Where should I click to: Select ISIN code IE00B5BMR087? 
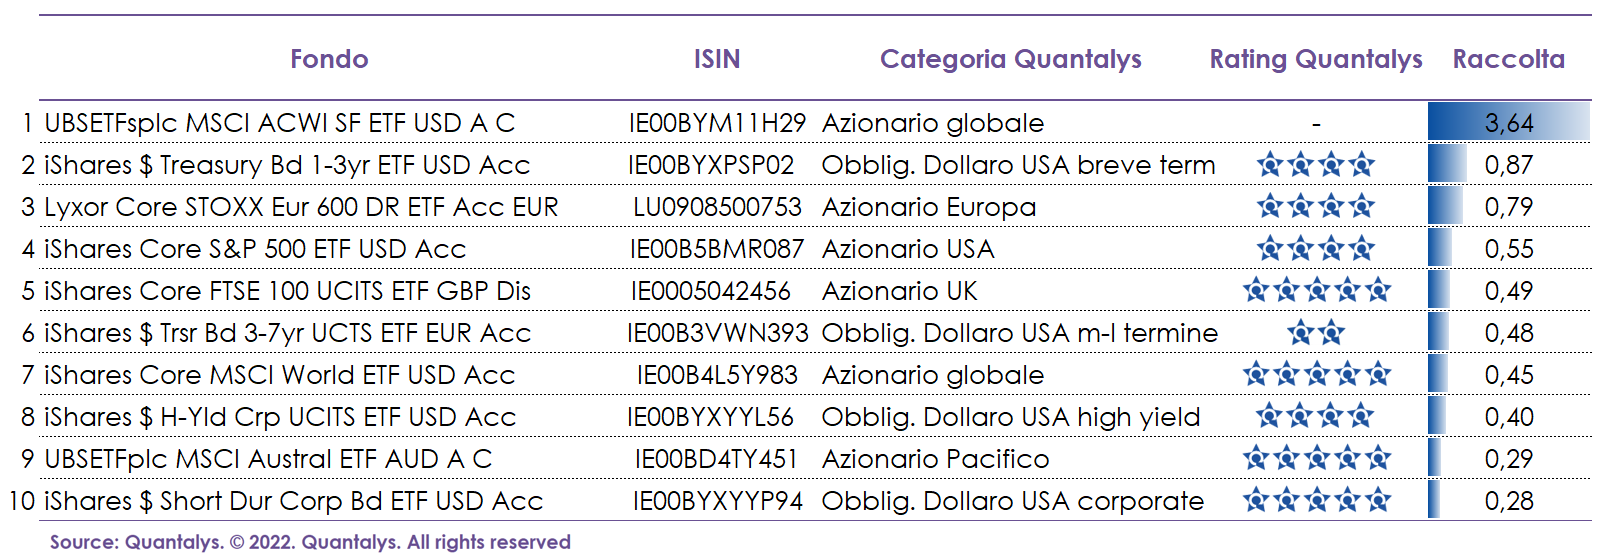pos(716,249)
